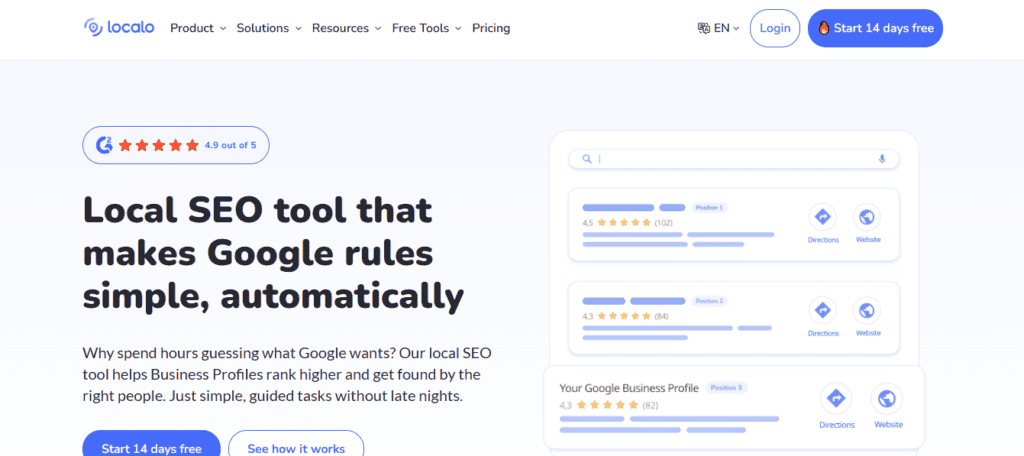Click the G2 logo in rating badge

104,145
